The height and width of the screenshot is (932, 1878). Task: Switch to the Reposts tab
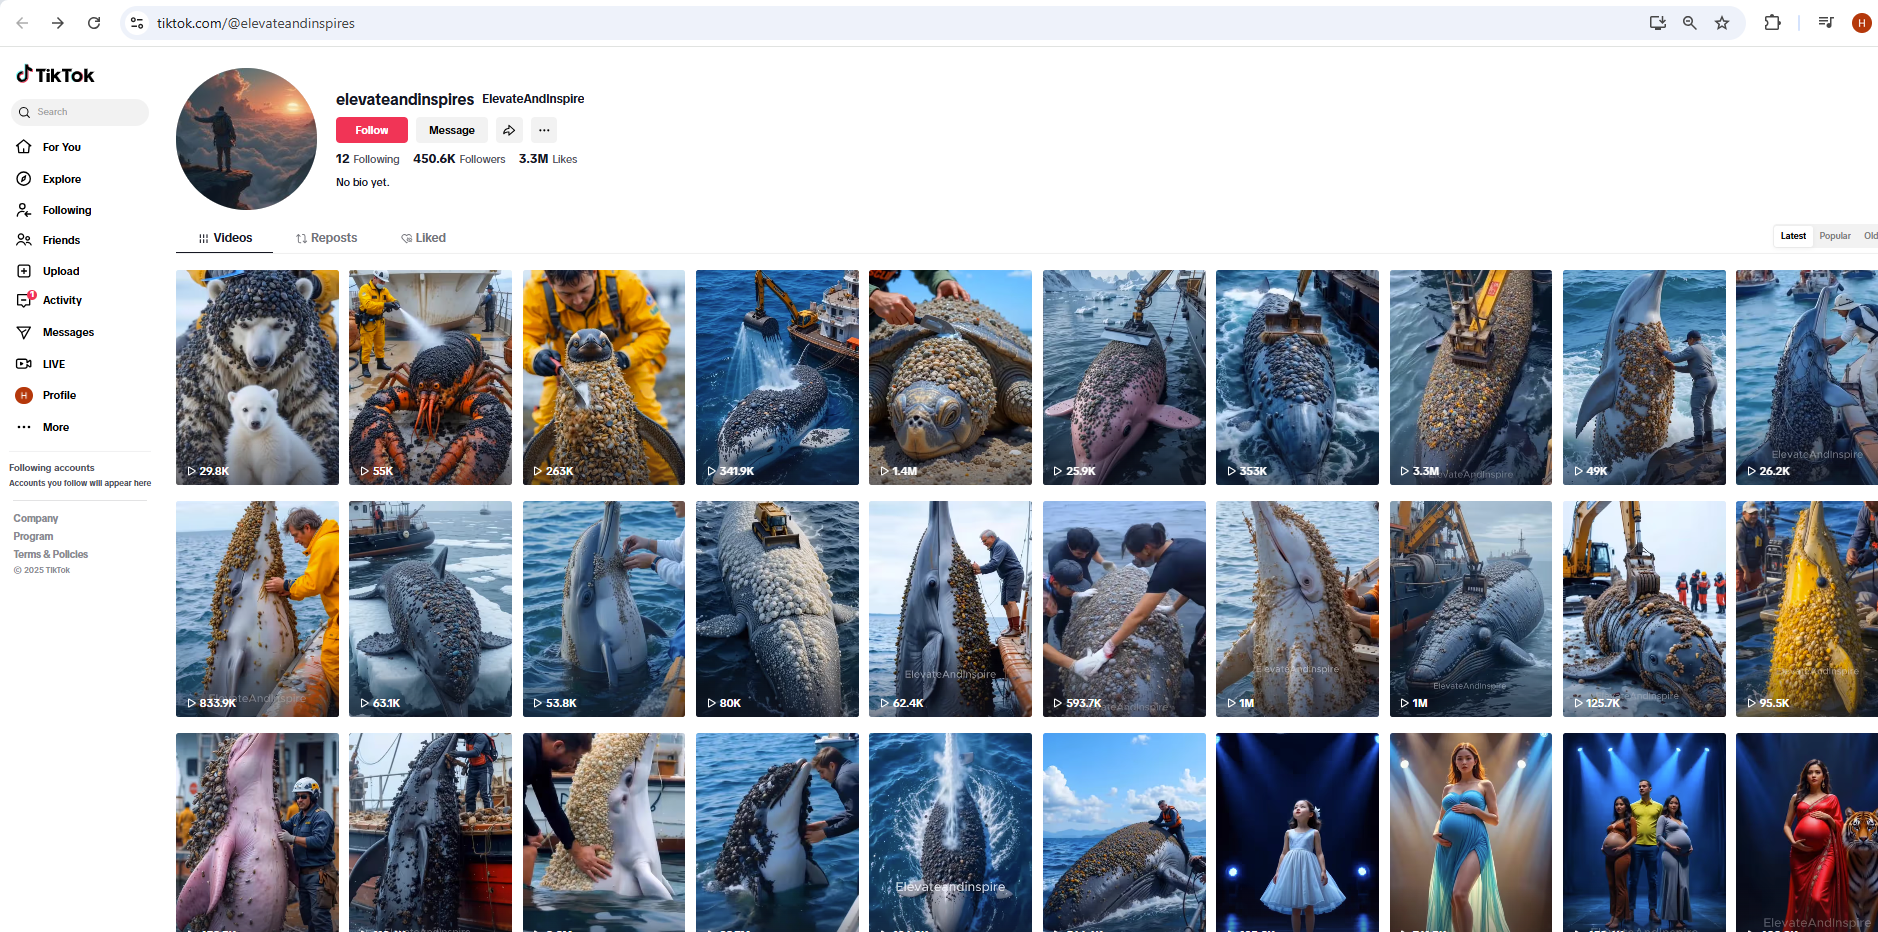(x=326, y=238)
